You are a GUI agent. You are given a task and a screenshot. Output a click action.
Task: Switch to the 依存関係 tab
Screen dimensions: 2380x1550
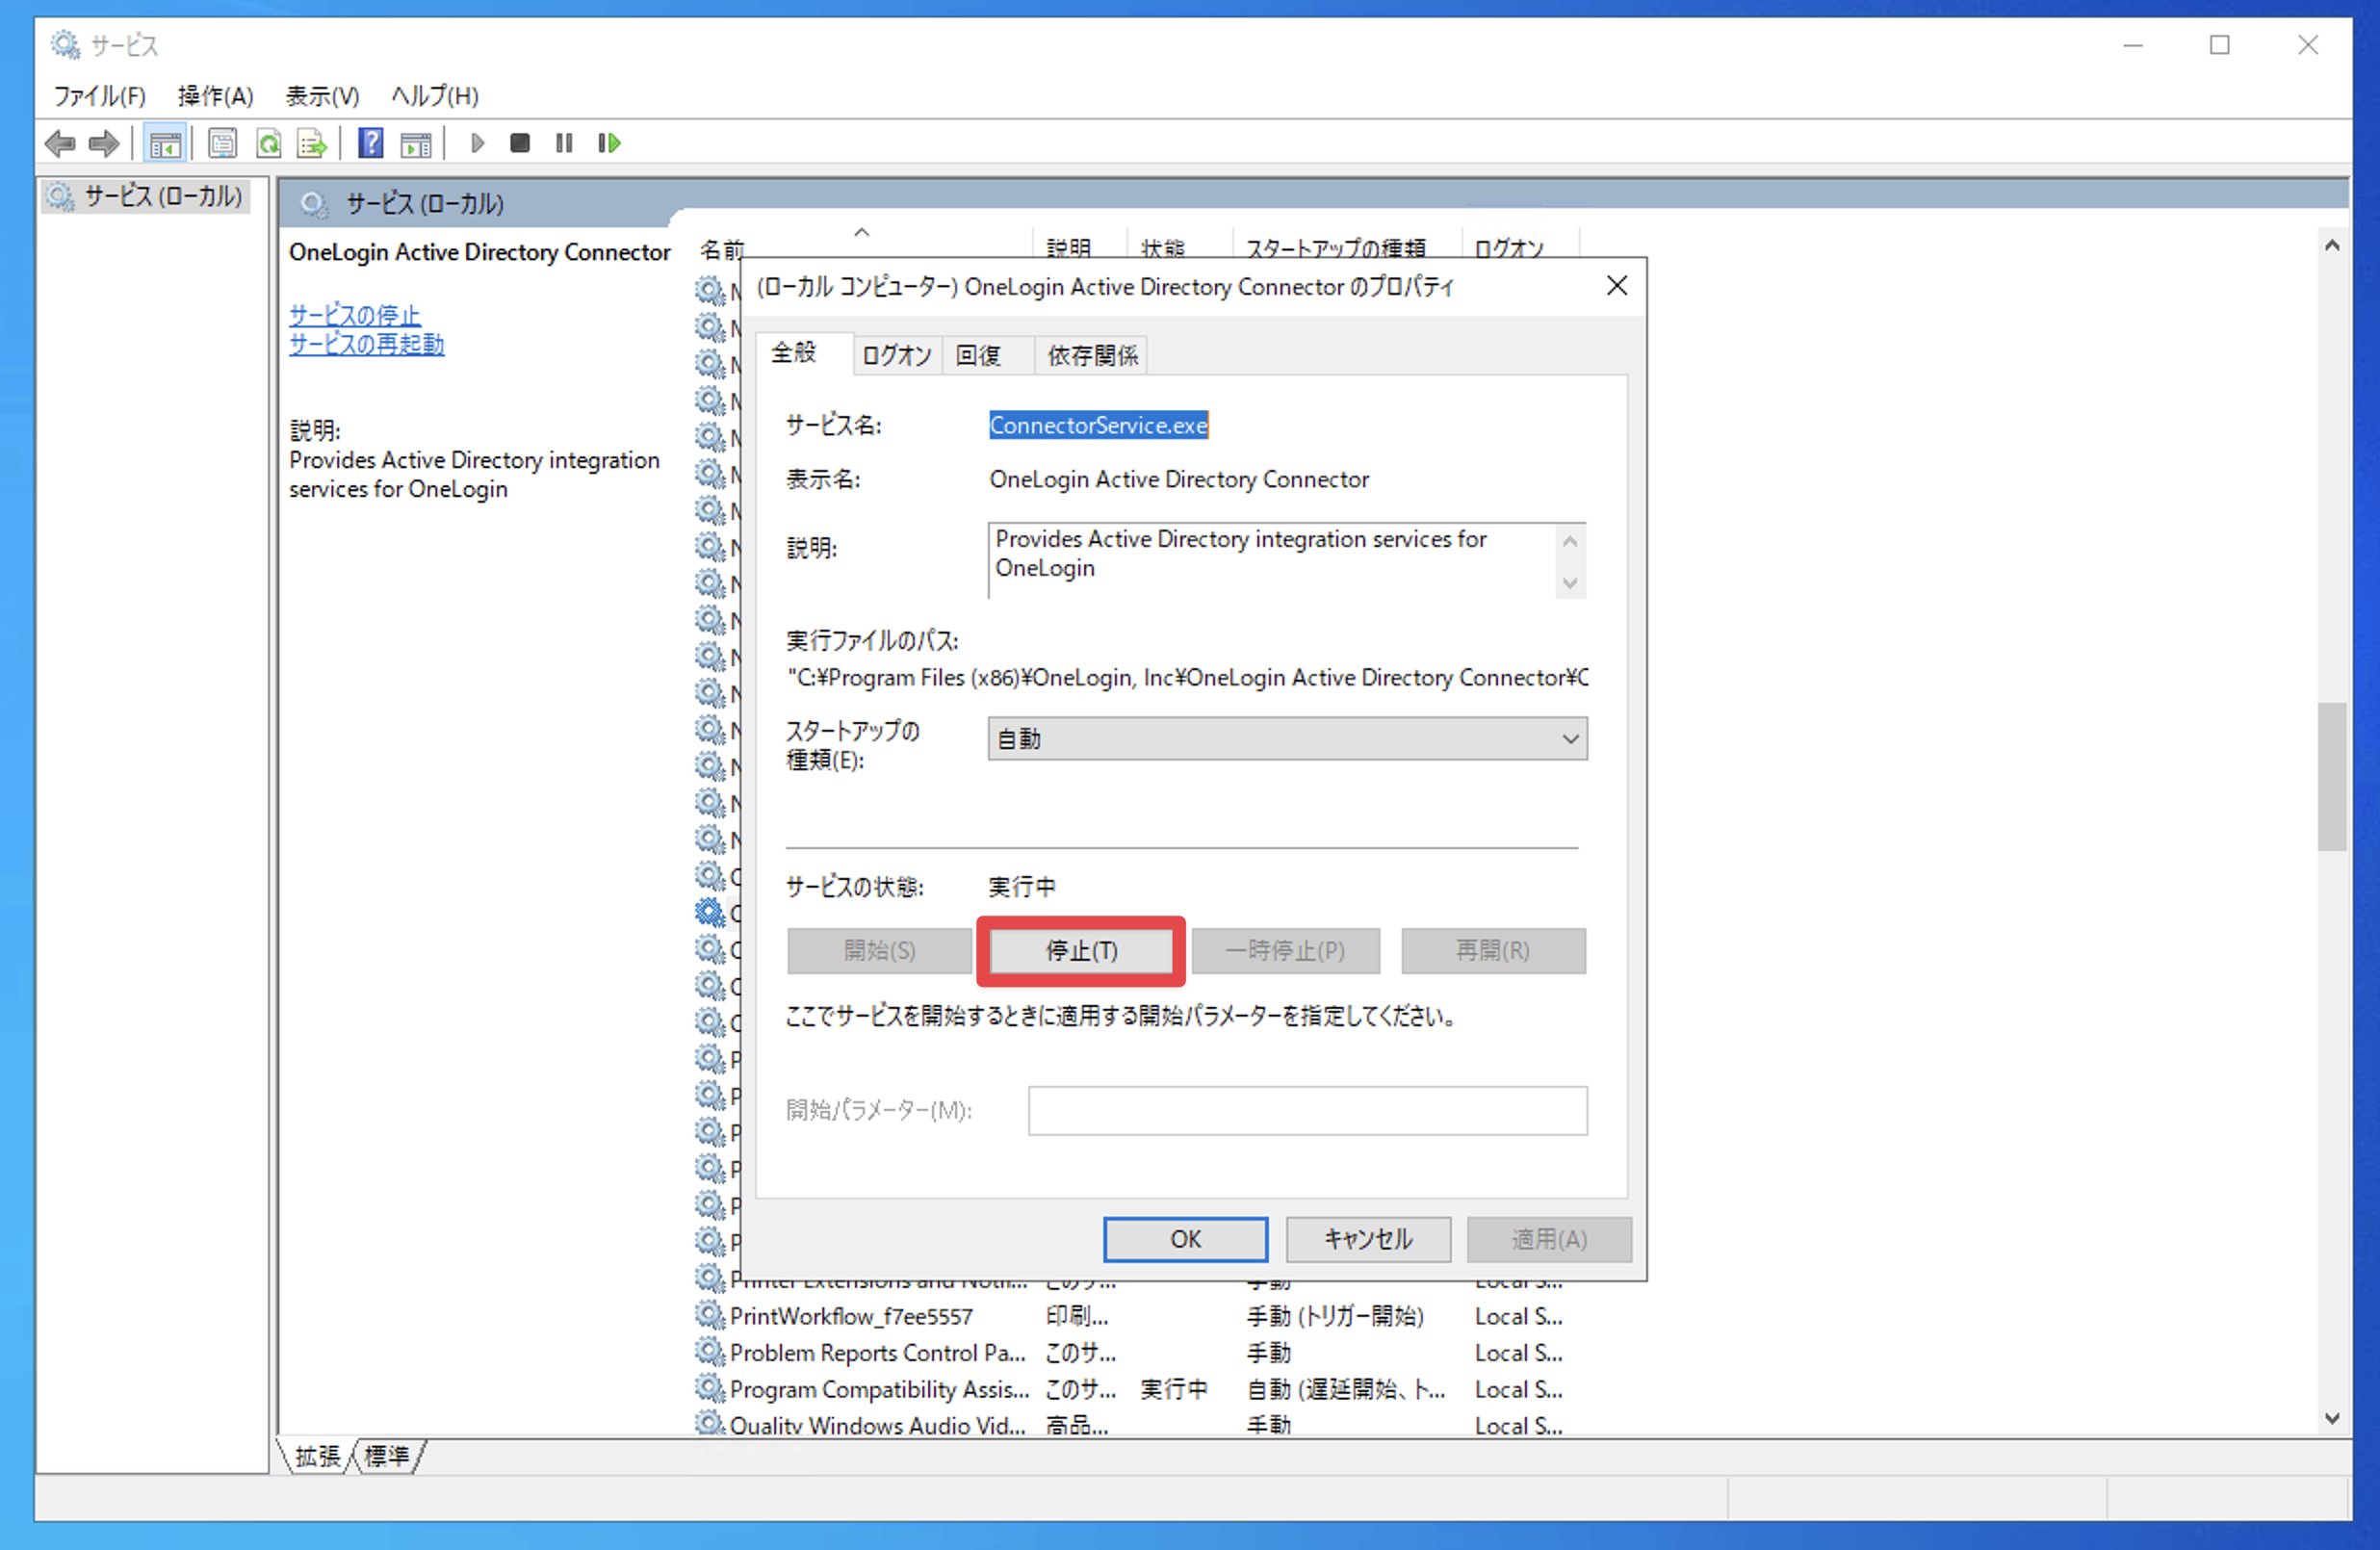(x=1092, y=355)
